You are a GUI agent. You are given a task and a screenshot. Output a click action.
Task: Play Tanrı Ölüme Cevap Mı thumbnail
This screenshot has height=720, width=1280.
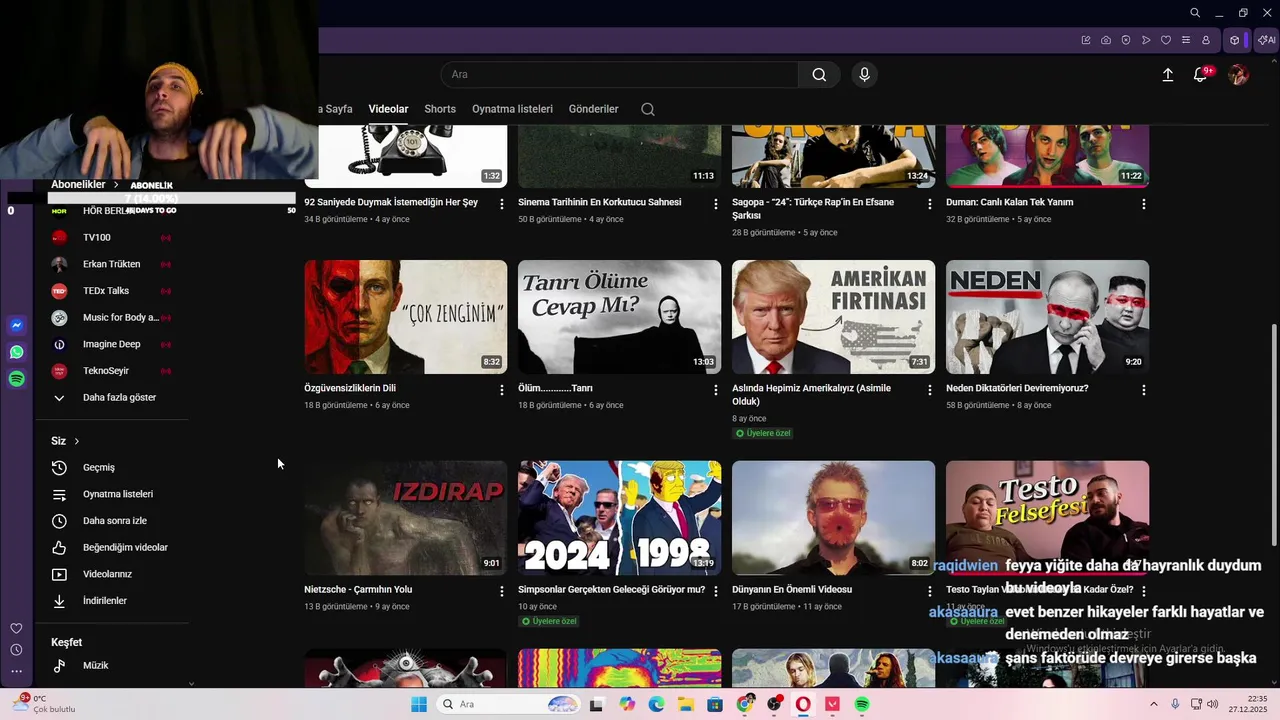pos(619,317)
